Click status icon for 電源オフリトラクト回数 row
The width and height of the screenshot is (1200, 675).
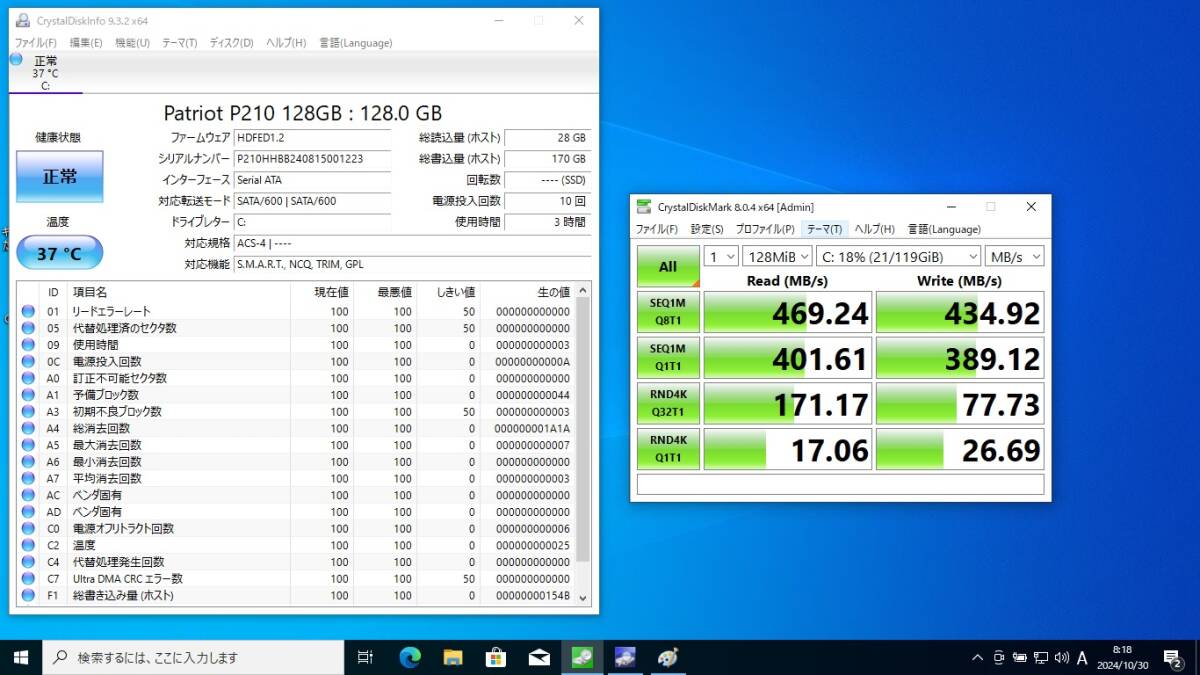(28, 528)
